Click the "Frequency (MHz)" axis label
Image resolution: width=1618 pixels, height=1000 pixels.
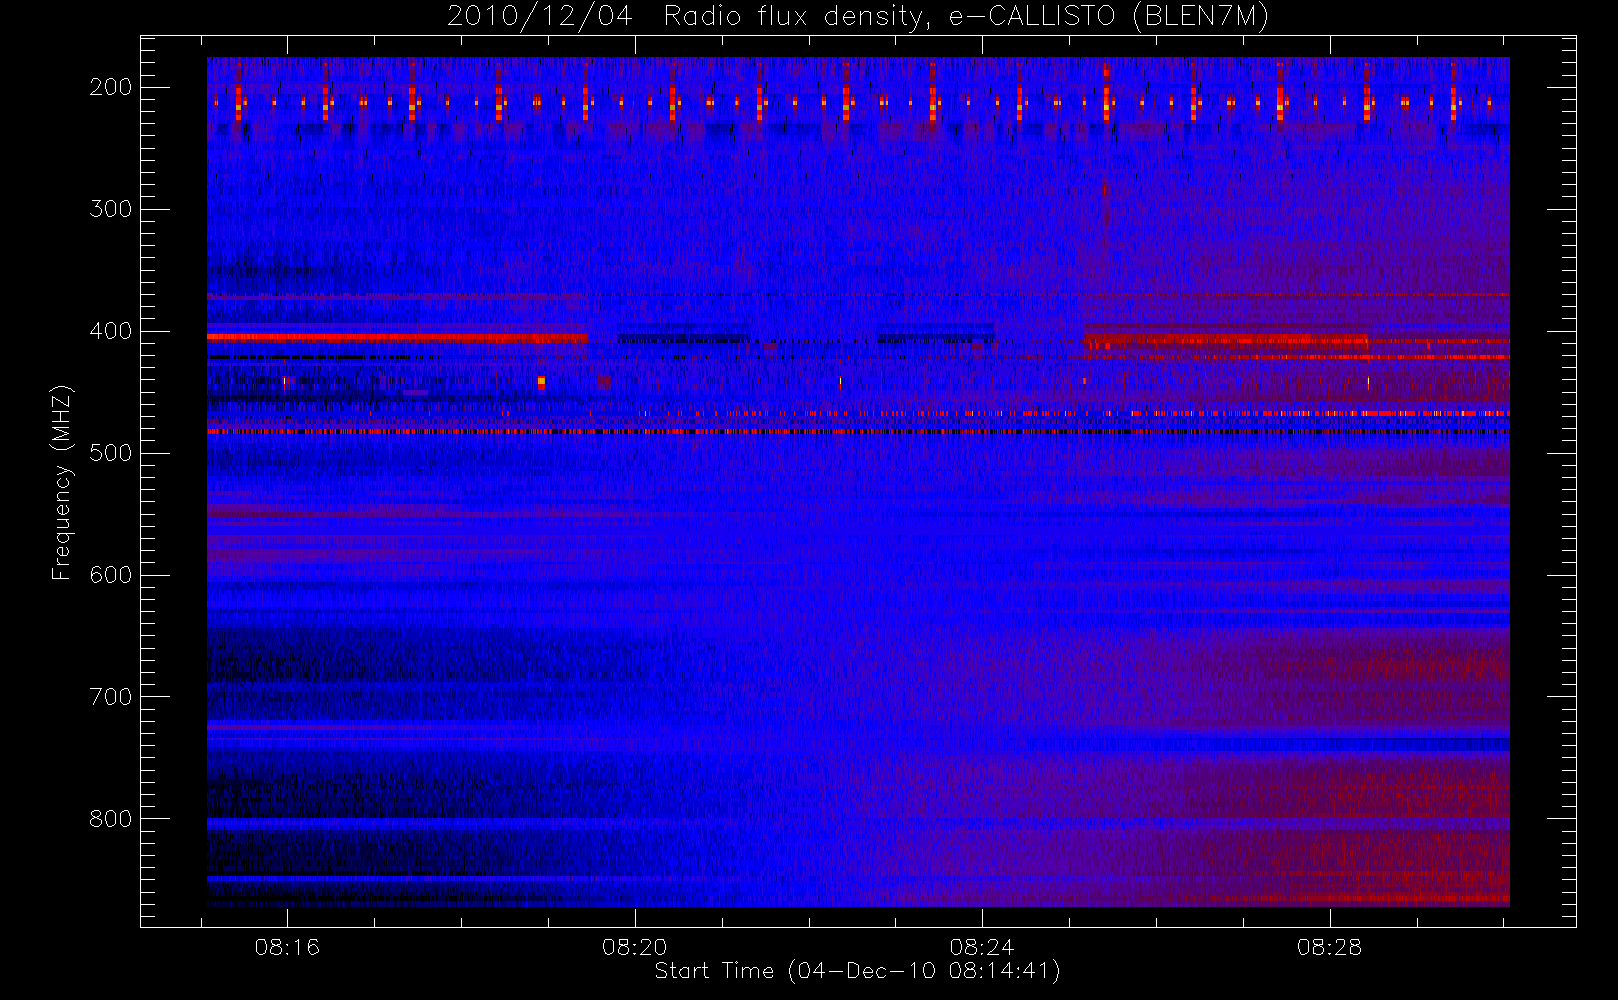[62, 483]
